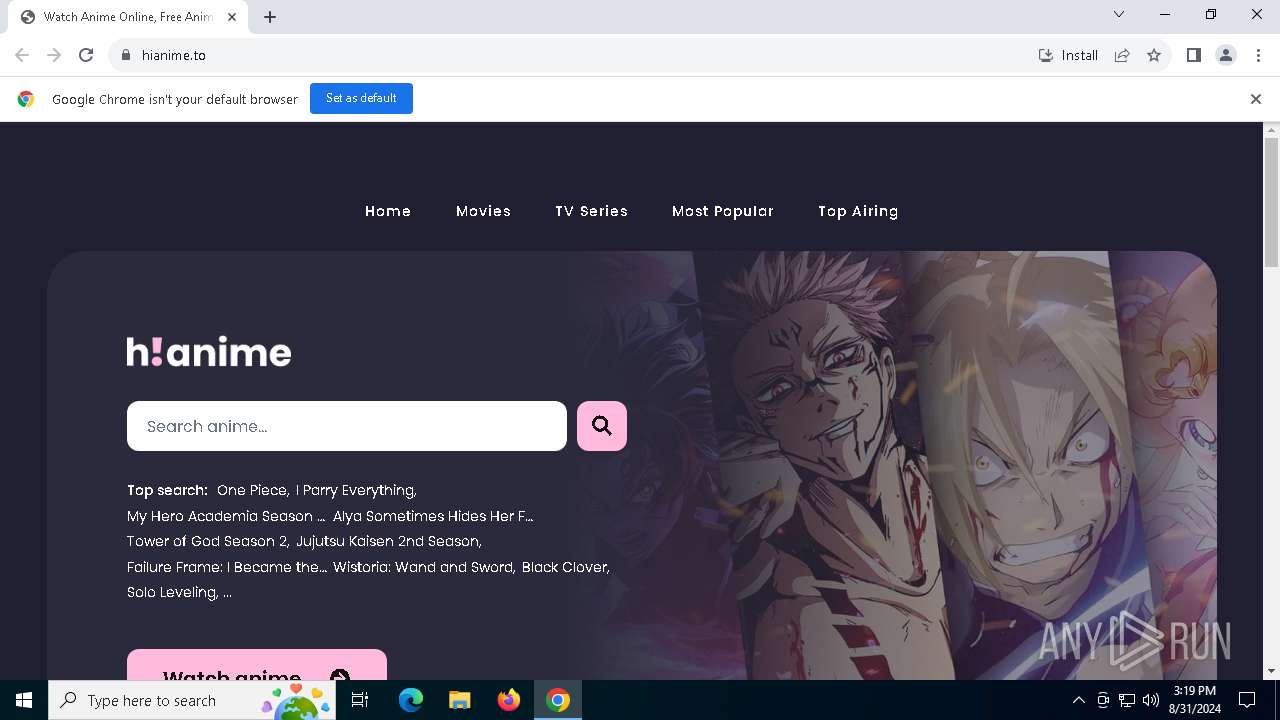Click the Watch anime button

coord(257,665)
